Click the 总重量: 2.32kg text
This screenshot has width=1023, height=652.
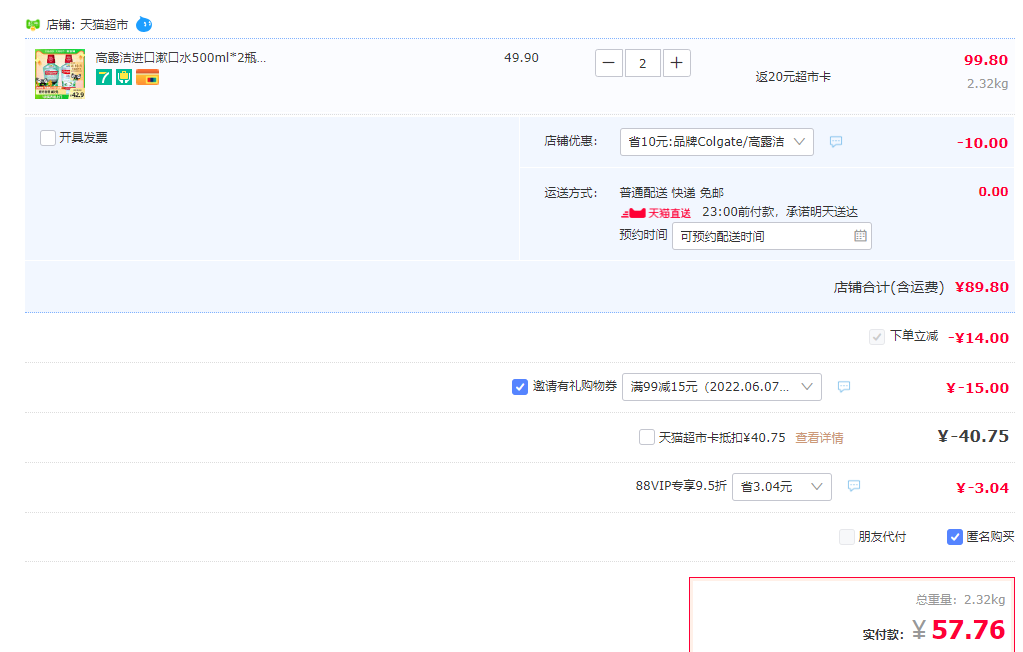(960, 599)
